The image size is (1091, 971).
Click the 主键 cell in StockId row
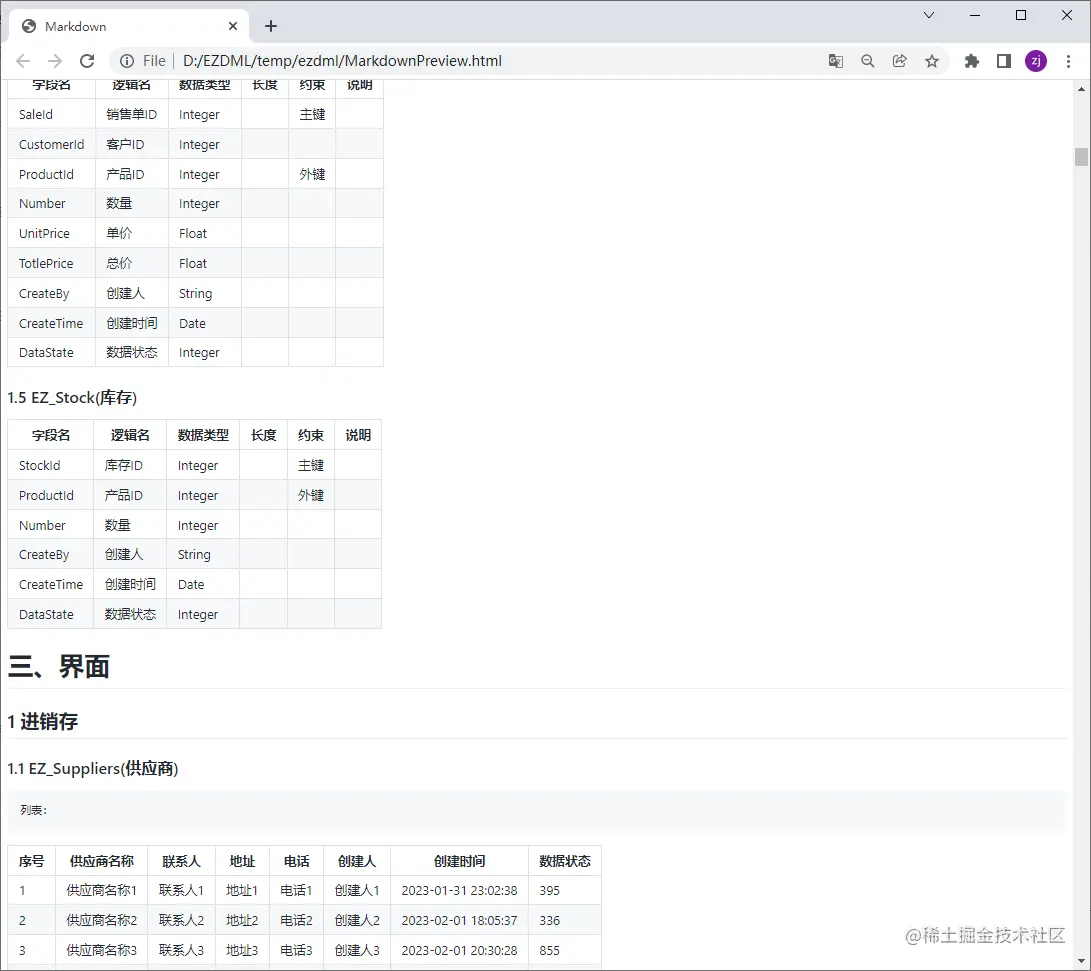(x=311, y=465)
